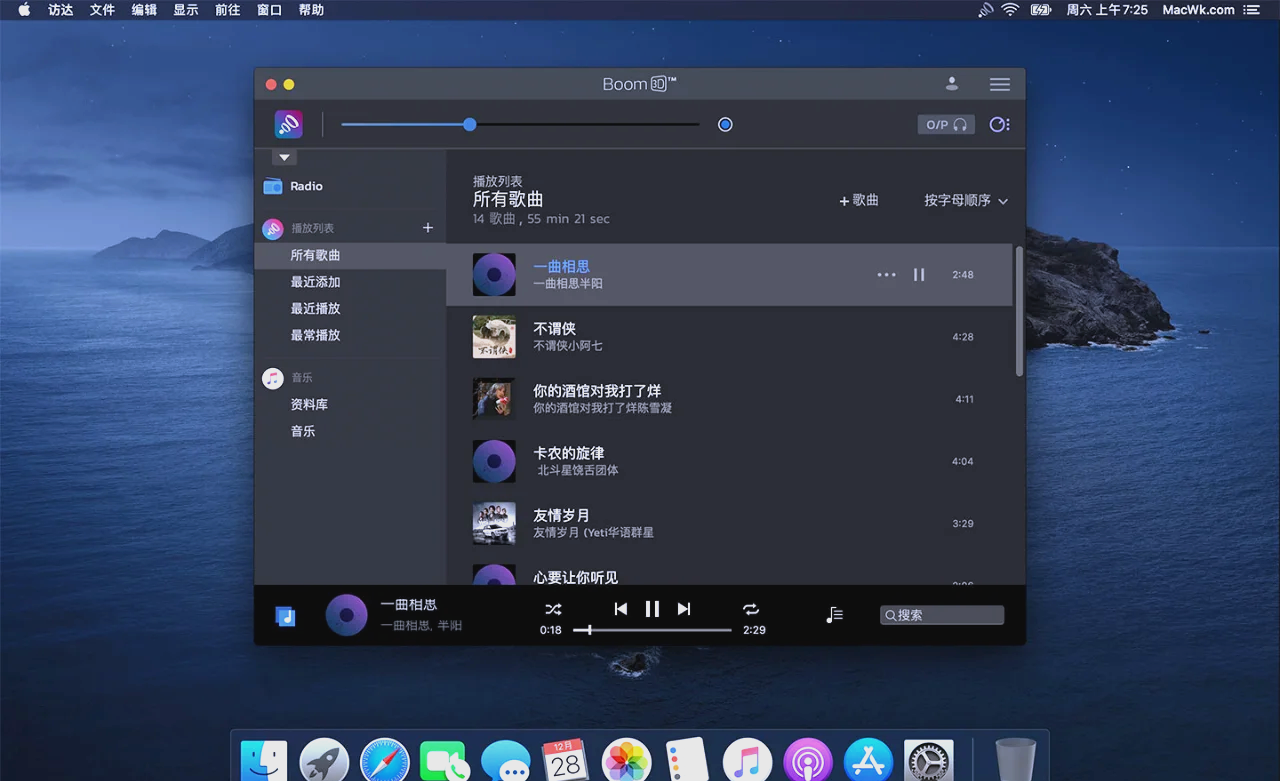Open Photos from the Dock

627,762
